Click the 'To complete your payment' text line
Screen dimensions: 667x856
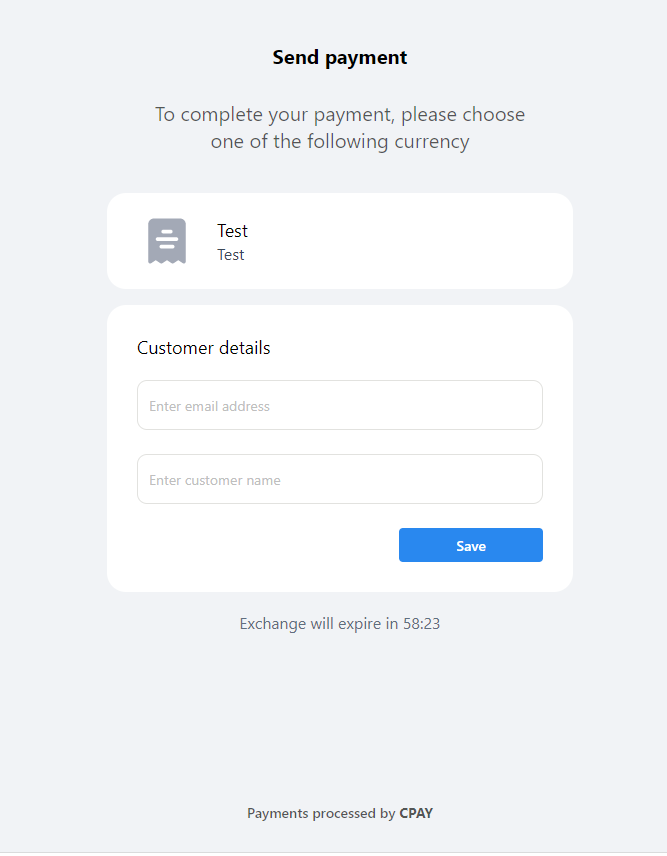(340, 115)
